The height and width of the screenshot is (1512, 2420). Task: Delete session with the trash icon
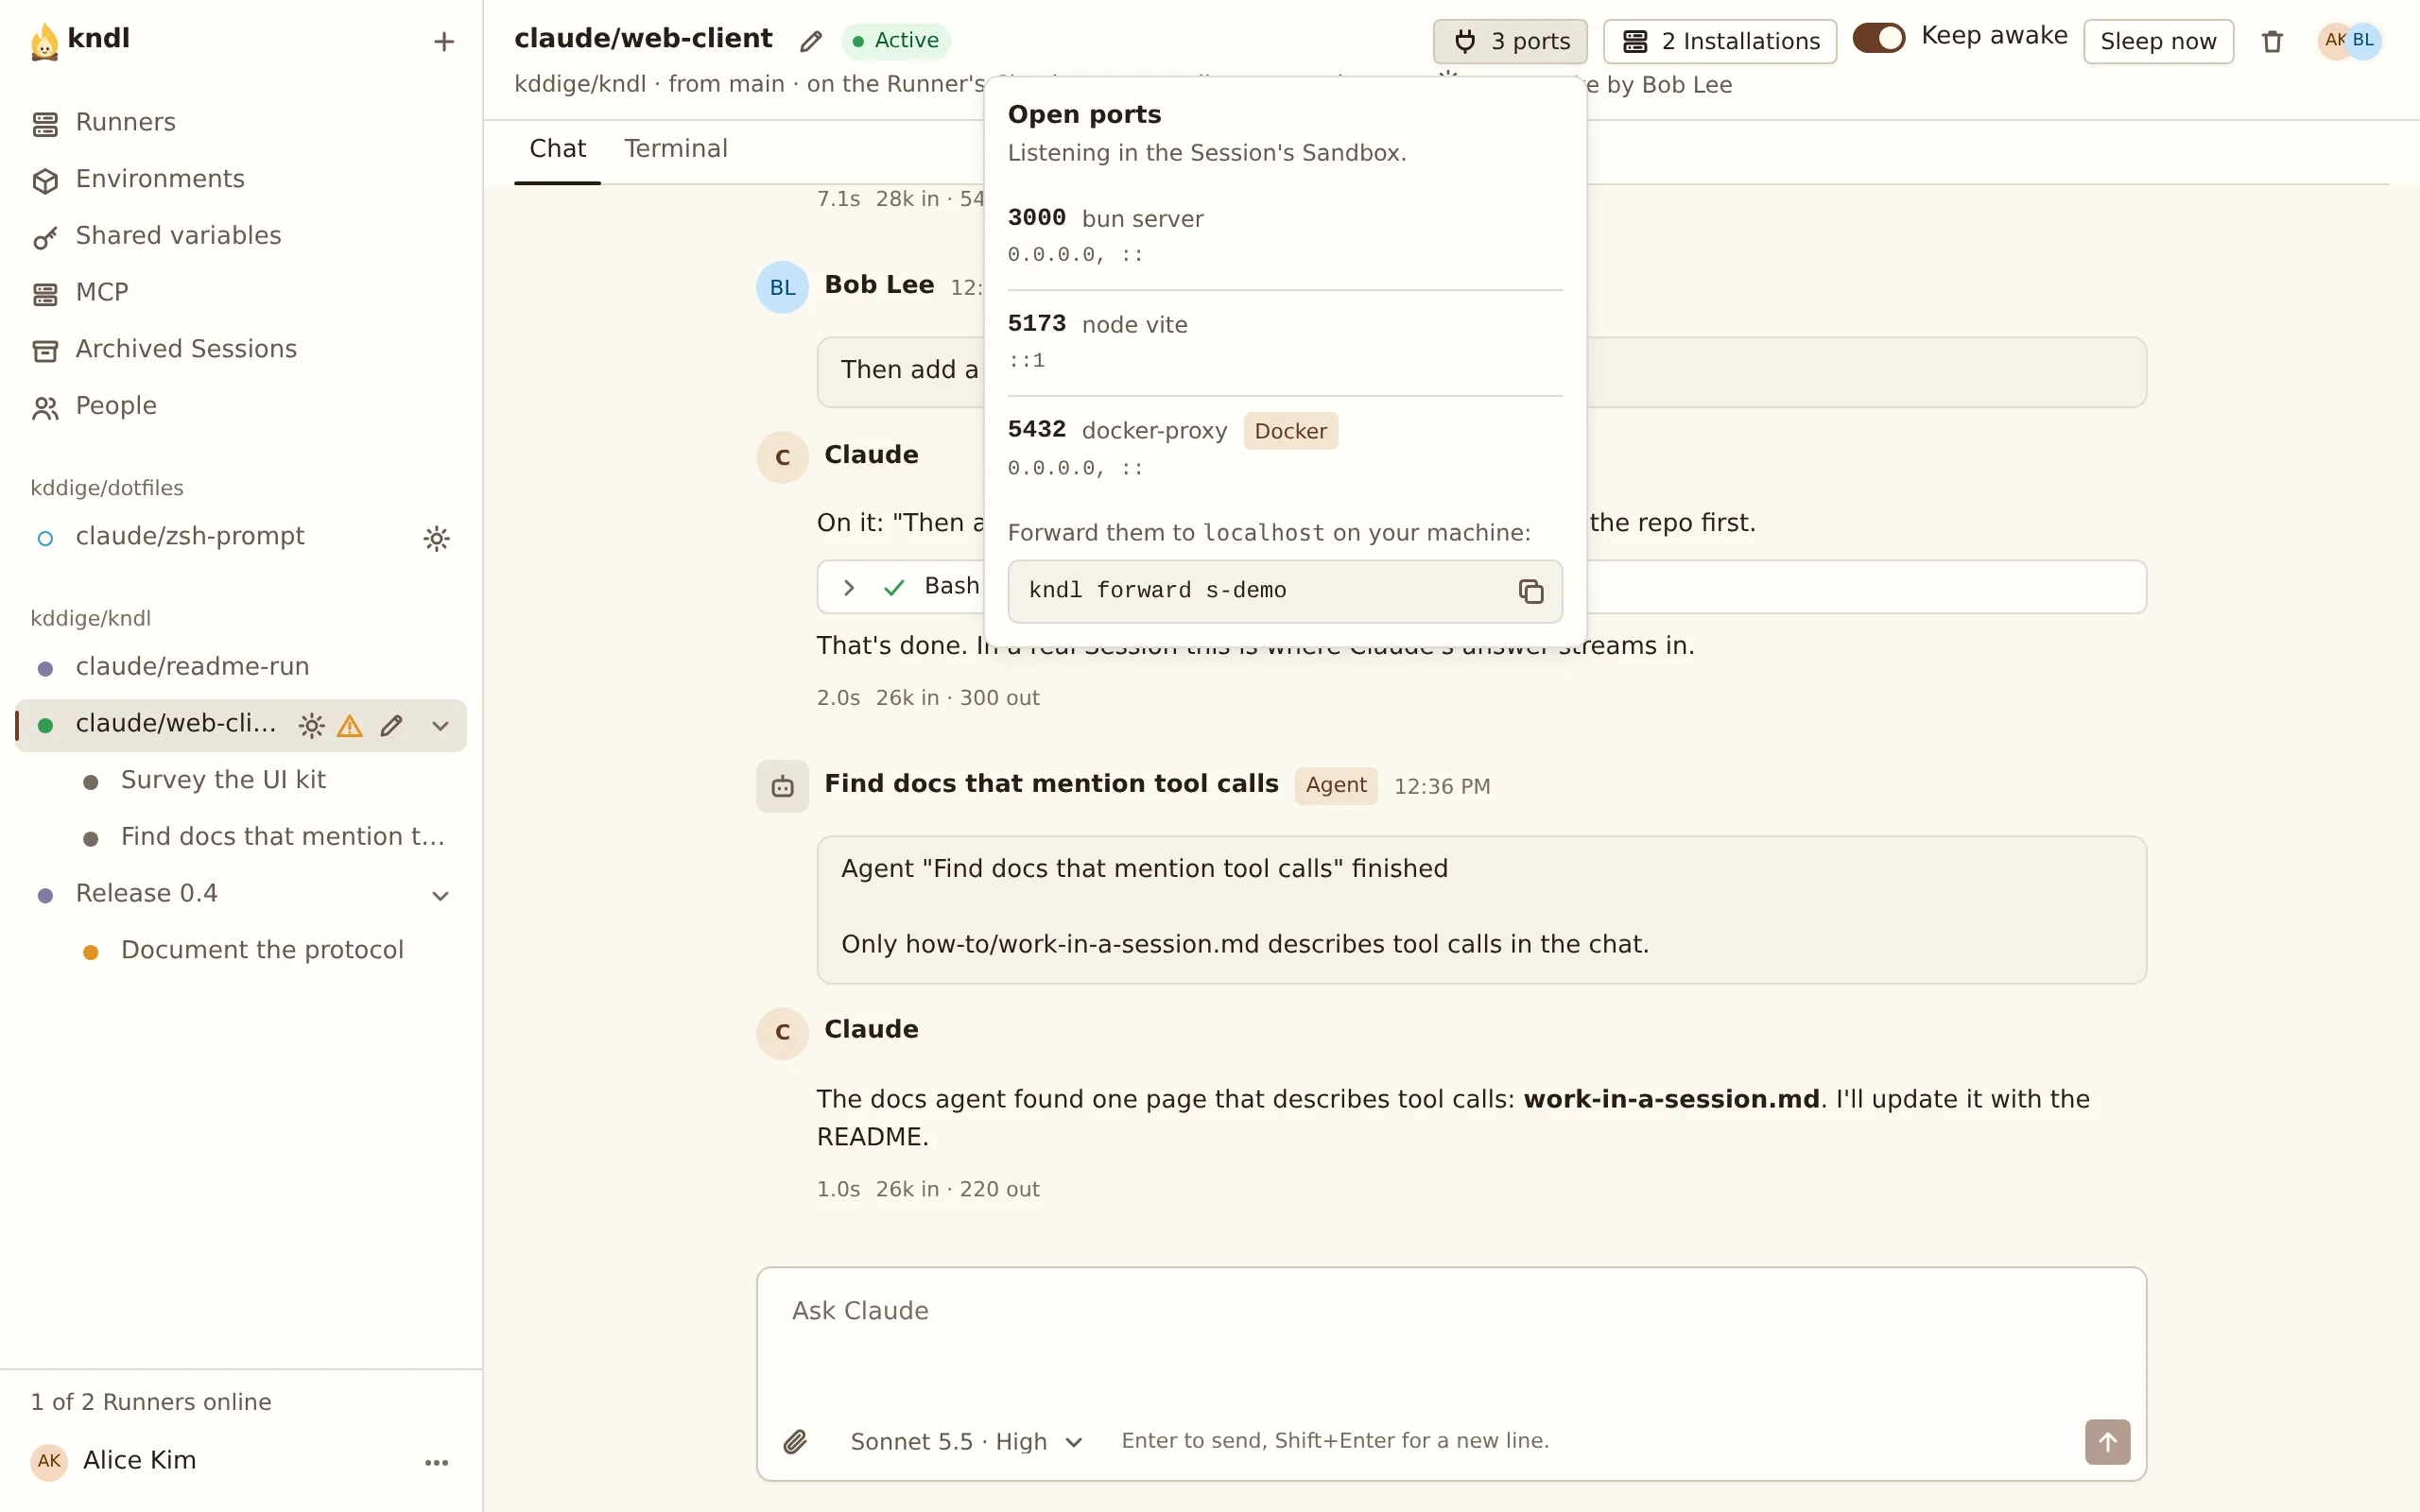click(2272, 41)
